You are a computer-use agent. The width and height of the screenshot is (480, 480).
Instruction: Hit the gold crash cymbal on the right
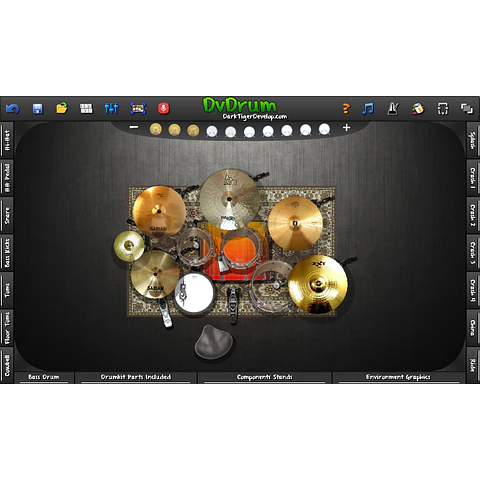click(x=295, y=223)
